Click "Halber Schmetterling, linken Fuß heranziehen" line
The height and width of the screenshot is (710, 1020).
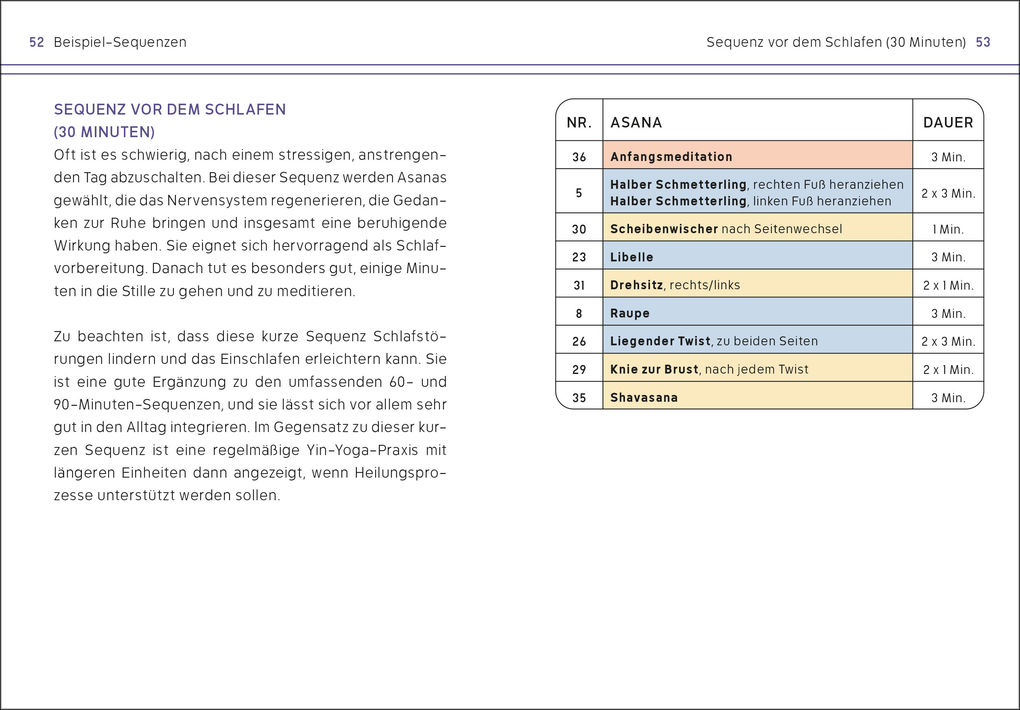[x=750, y=201]
